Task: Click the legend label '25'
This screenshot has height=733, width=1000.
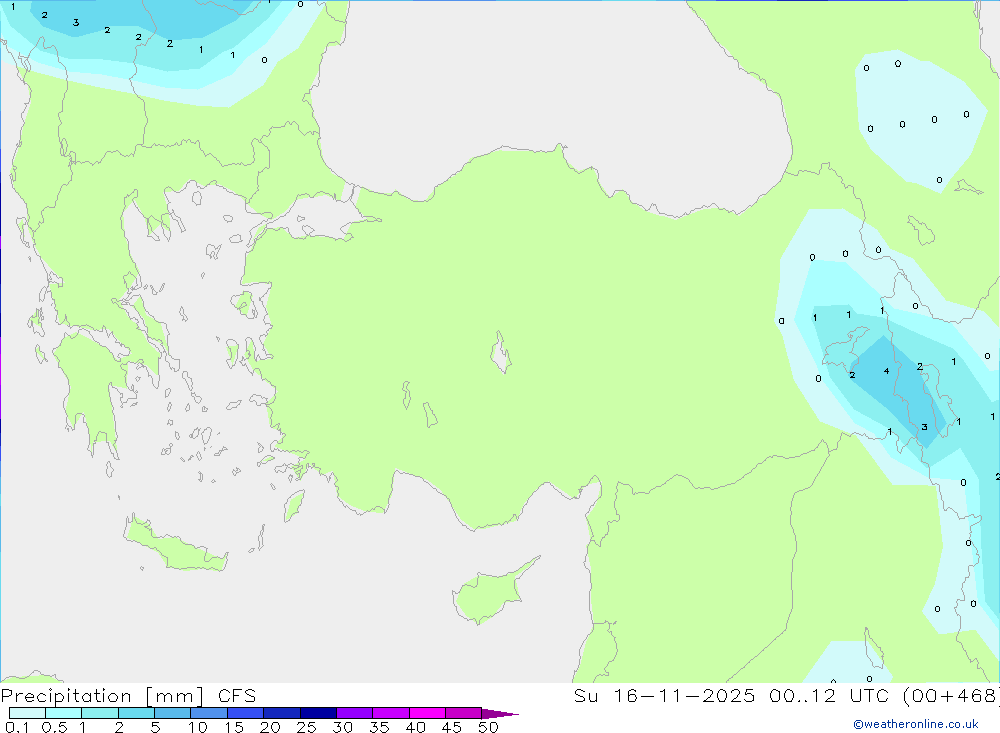Action: [x=307, y=727]
